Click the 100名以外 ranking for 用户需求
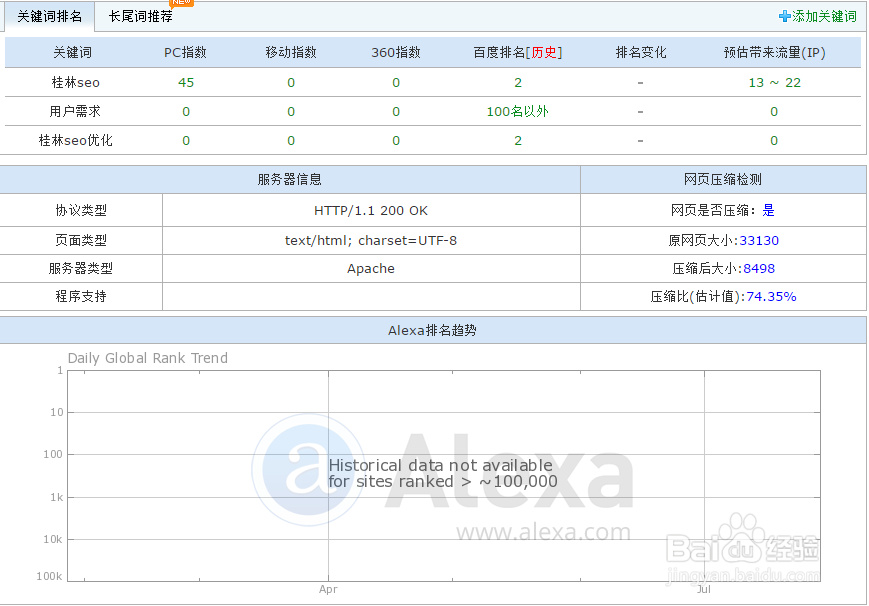 (517, 111)
